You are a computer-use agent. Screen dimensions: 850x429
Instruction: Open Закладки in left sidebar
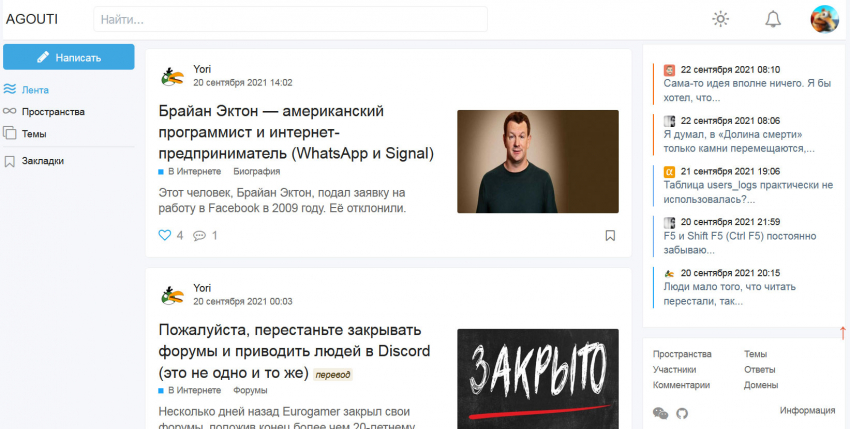[x=43, y=161]
